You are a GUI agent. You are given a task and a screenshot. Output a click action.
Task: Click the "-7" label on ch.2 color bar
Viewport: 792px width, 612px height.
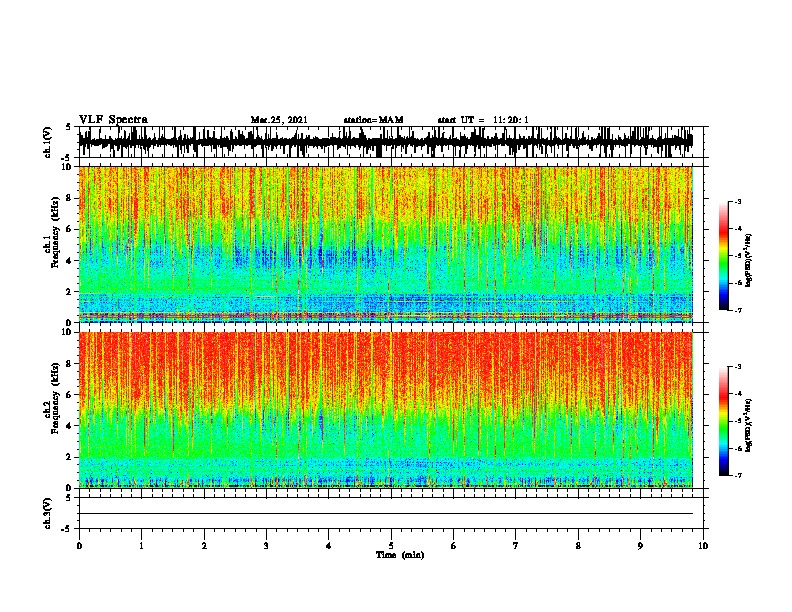coord(737,475)
